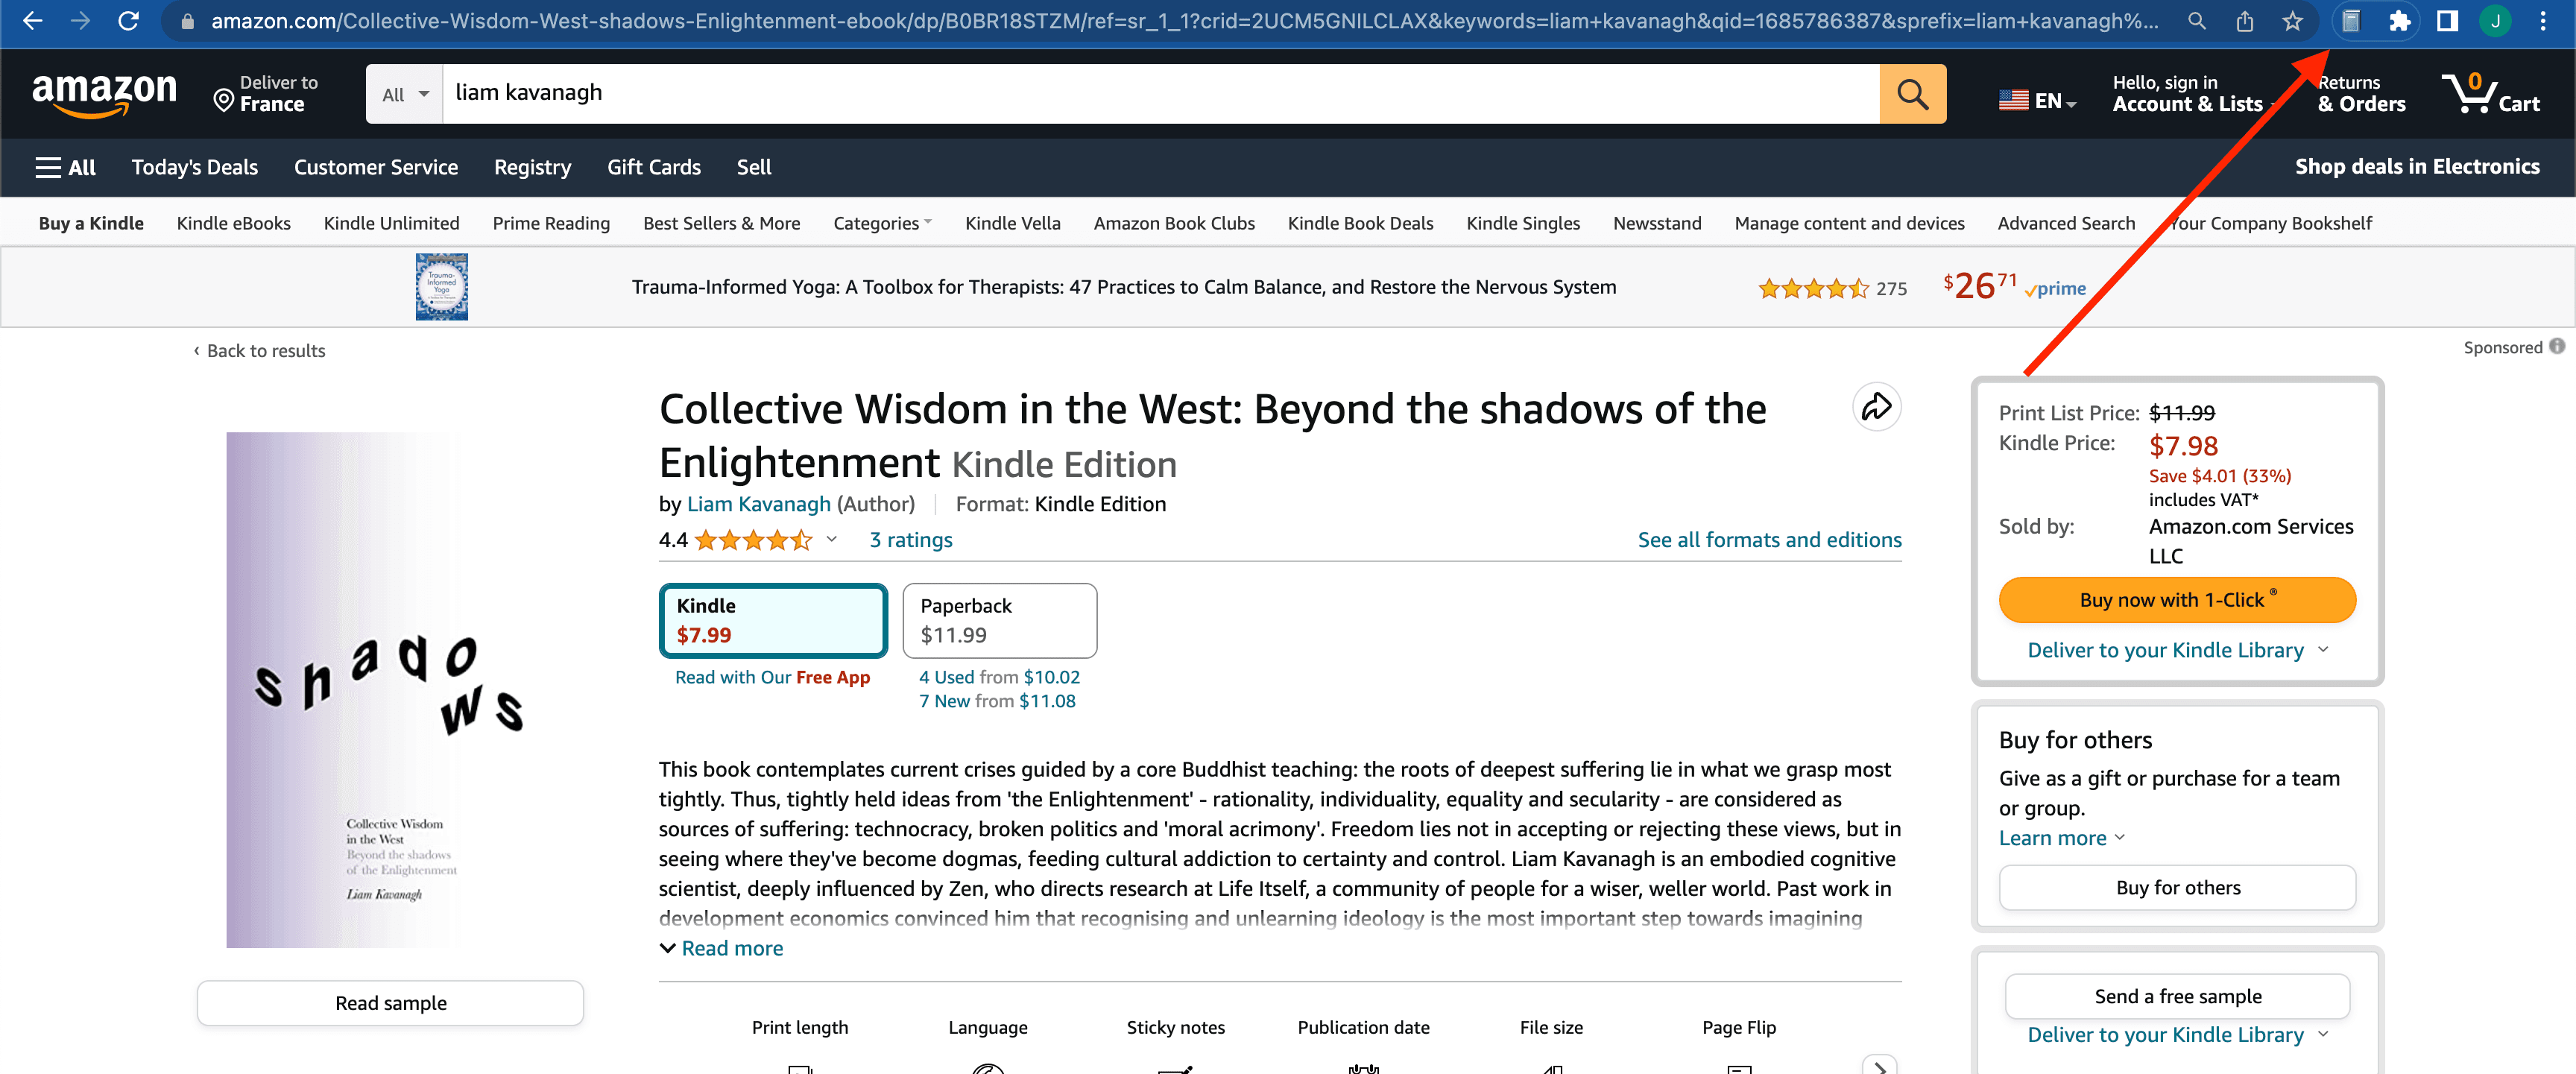Click the book cover thumbnail

[390, 689]
